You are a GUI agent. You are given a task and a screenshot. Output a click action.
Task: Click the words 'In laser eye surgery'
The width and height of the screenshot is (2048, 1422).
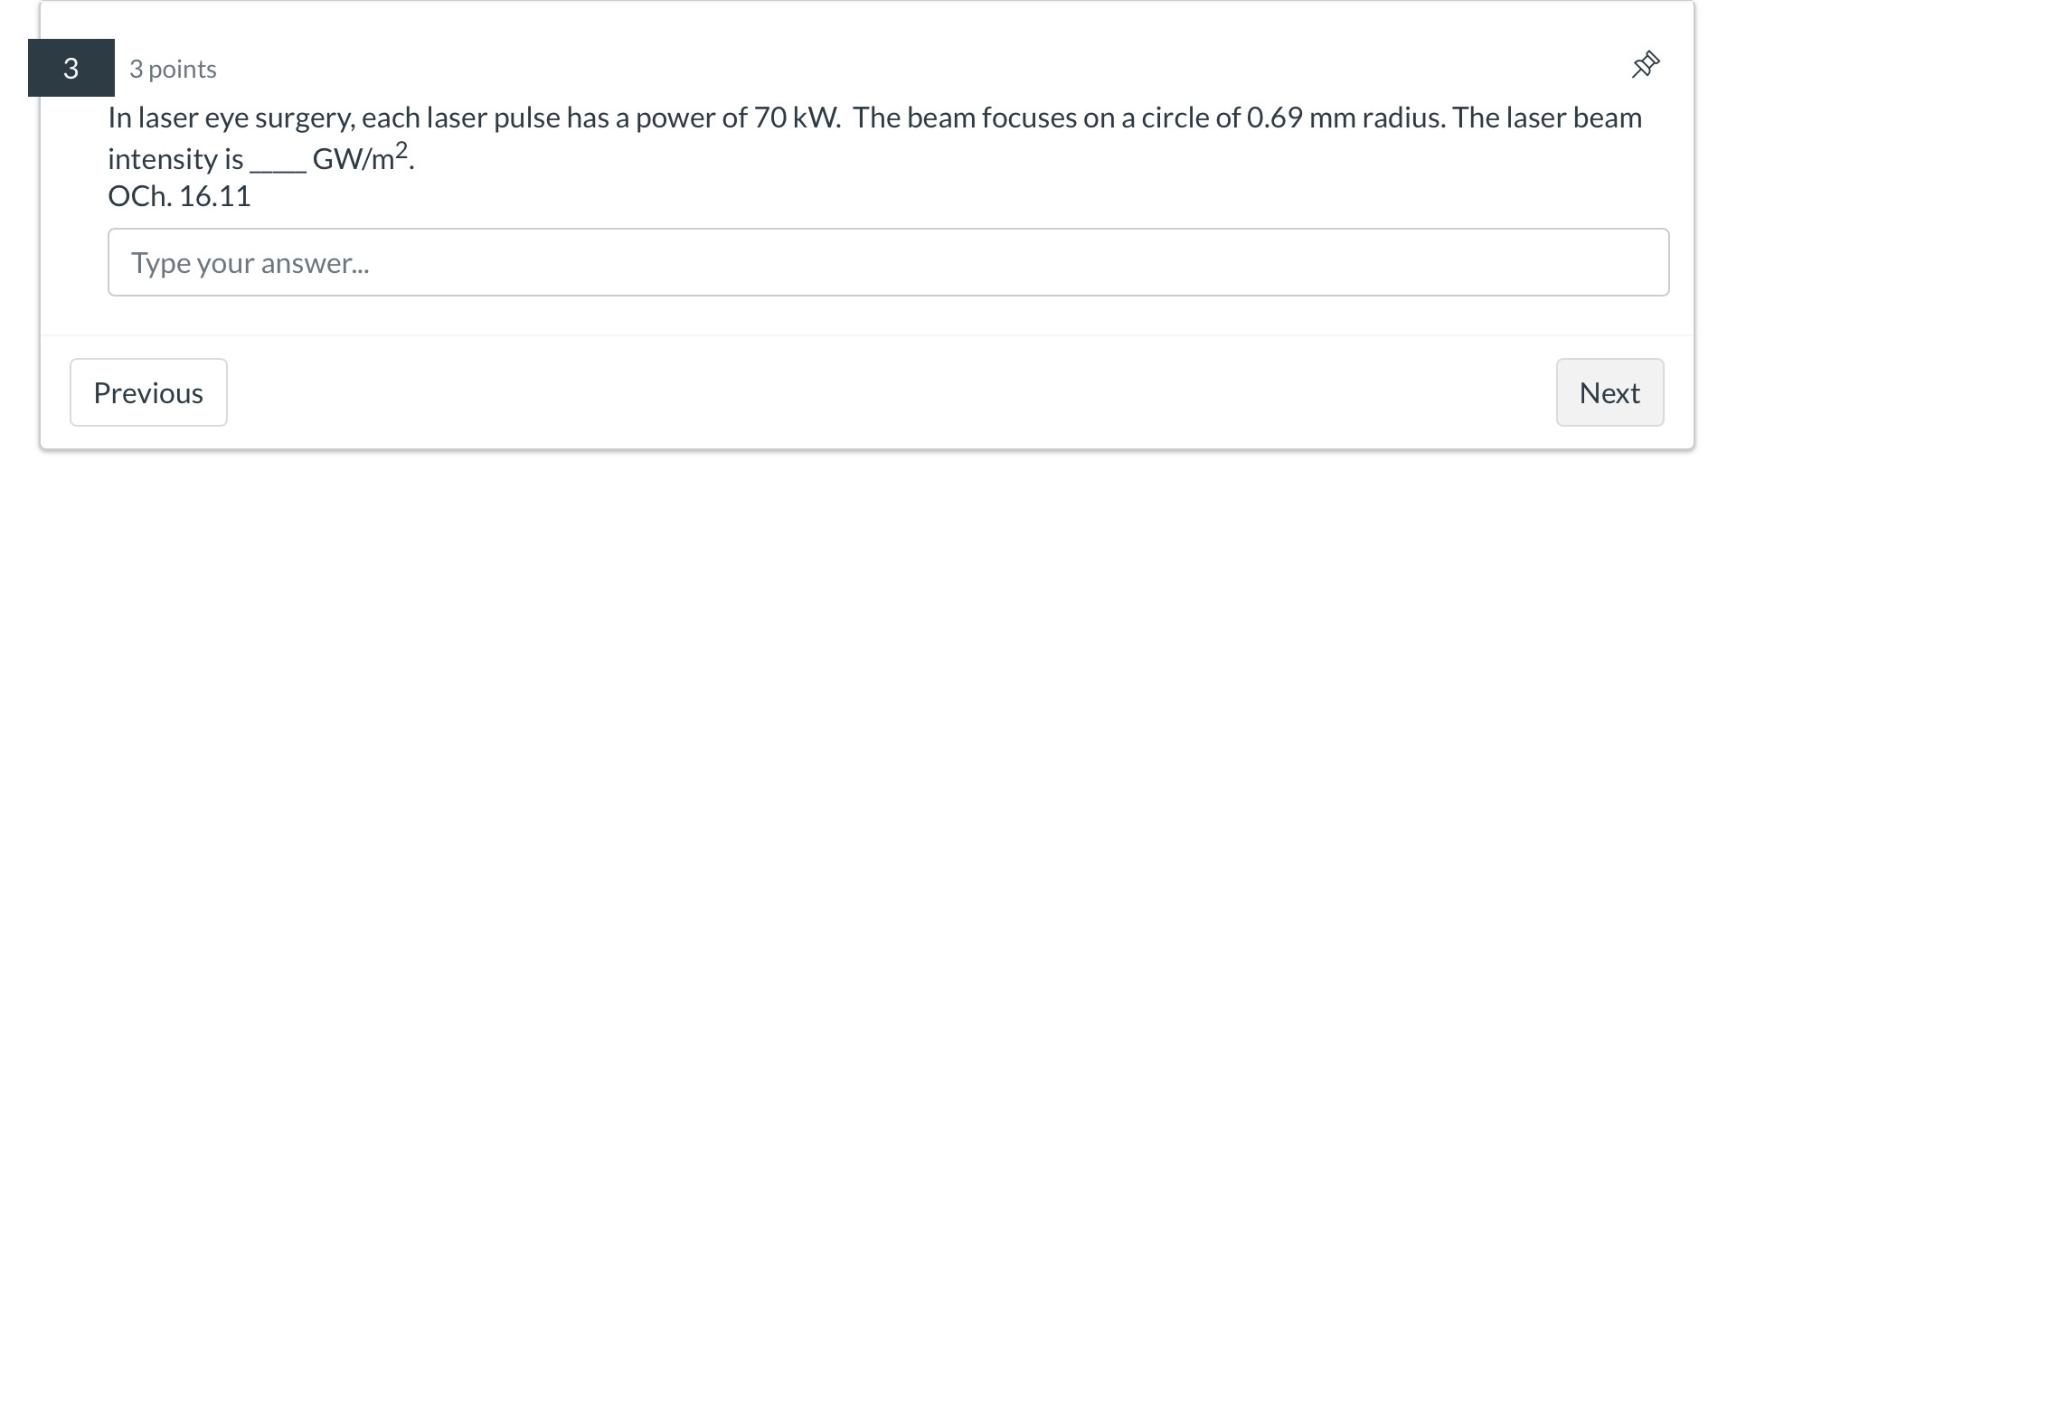(x=230, y=119)
